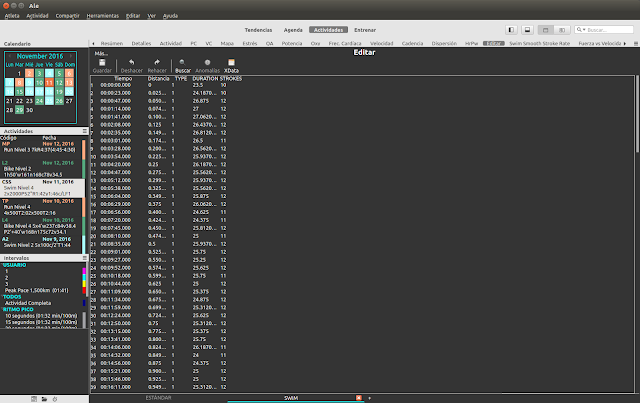Switch to Tendencias view
The height and width of the screenshot is (403, 640).
point(258,30)
